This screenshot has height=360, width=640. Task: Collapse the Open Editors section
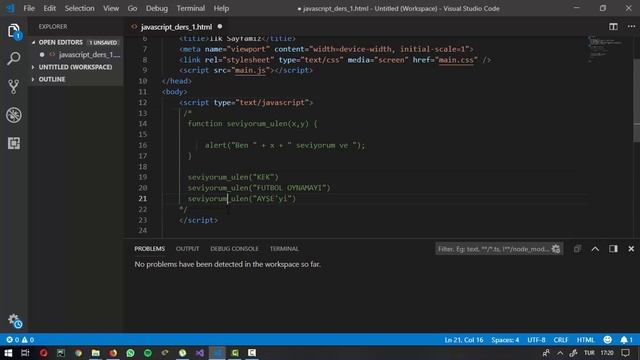[60, 42]
